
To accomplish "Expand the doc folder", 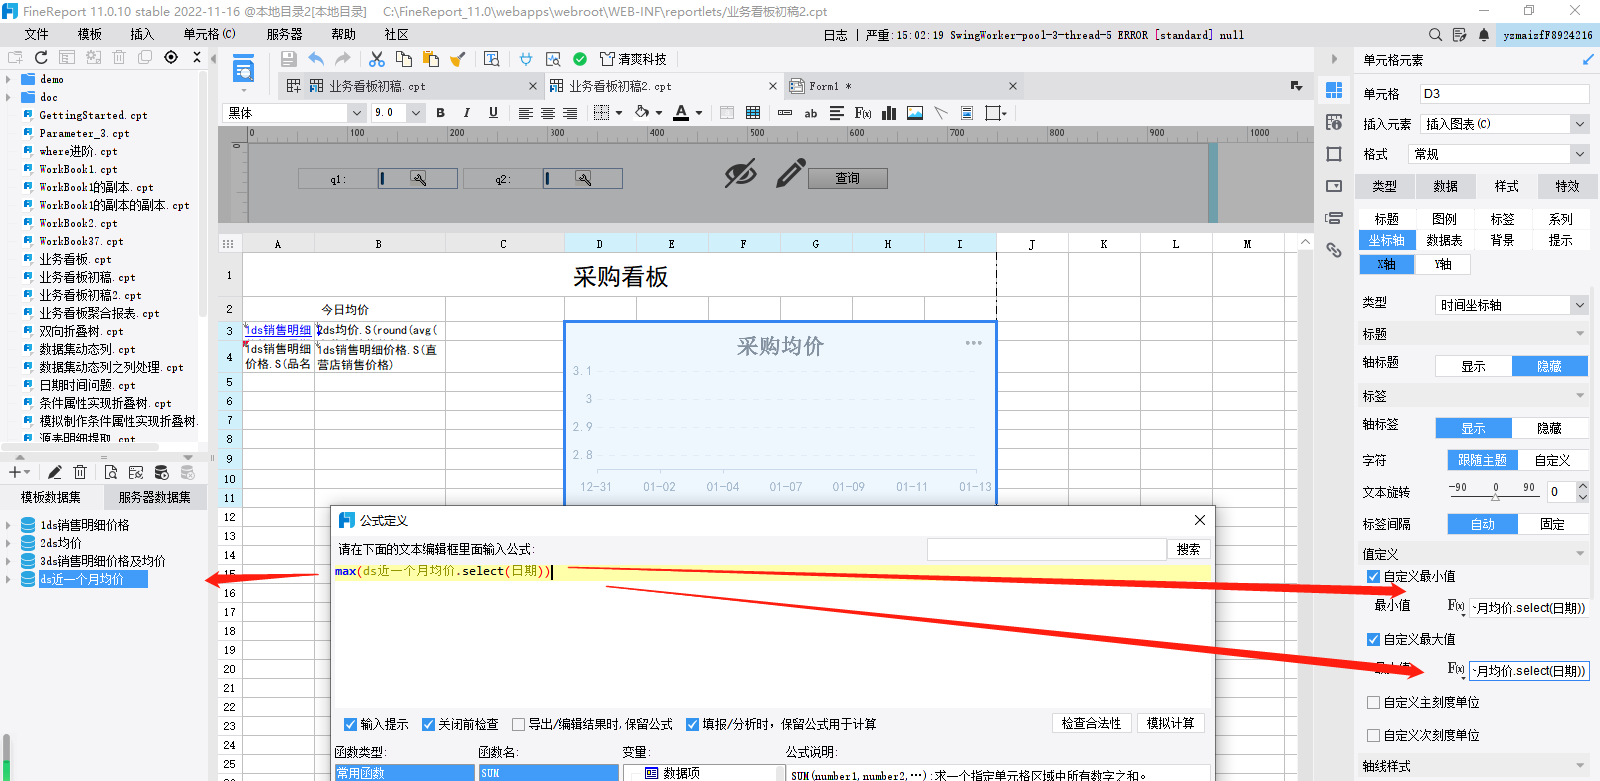I will [x=9, y=97].
